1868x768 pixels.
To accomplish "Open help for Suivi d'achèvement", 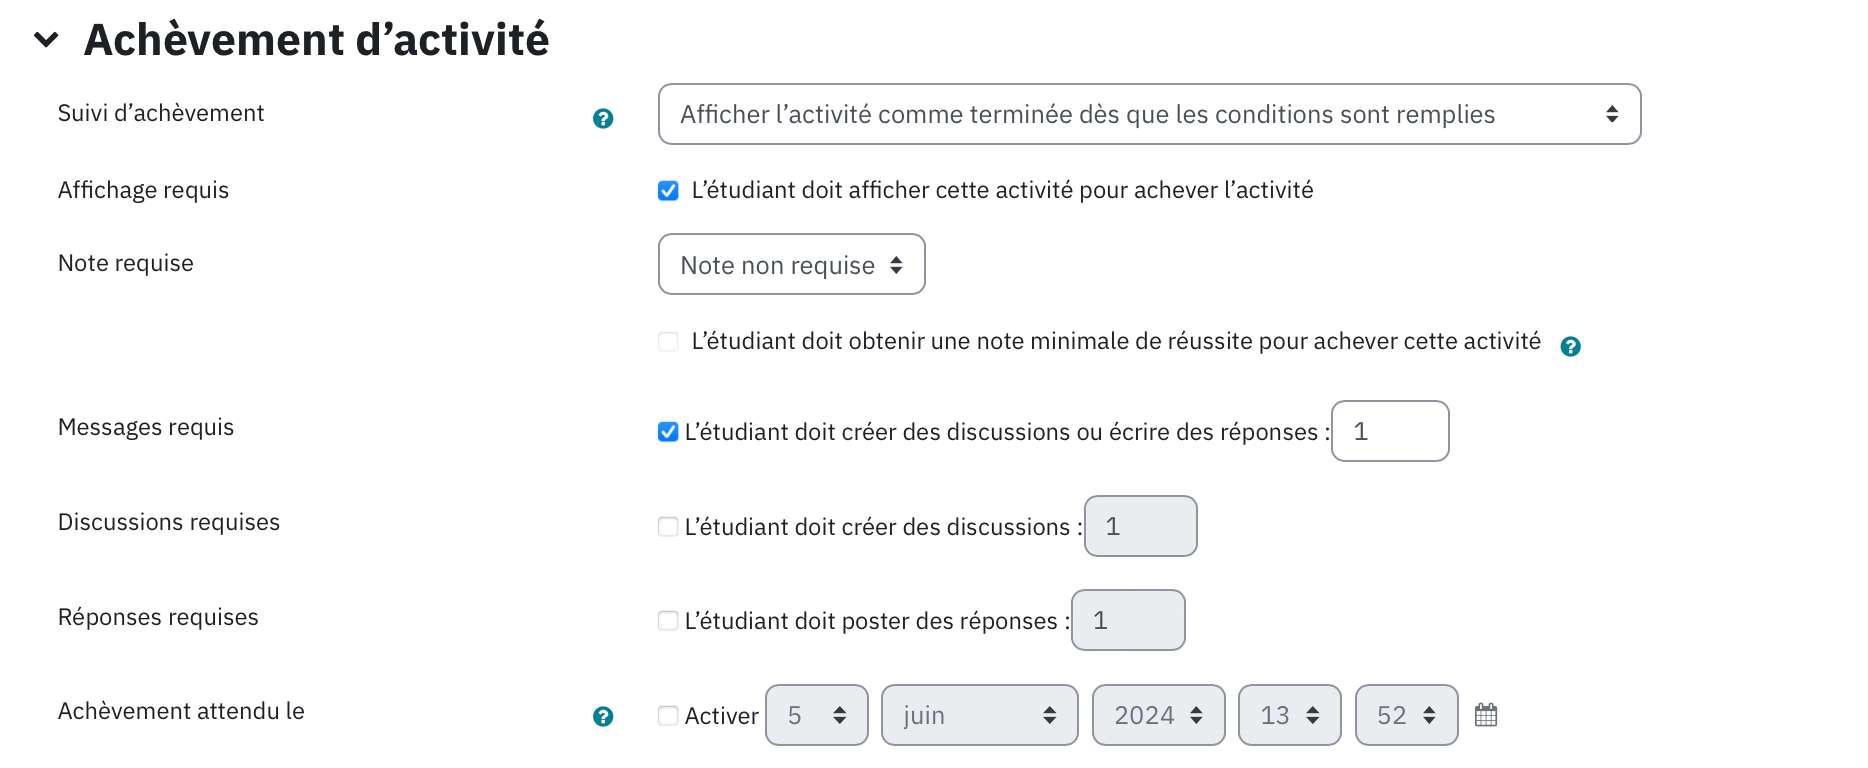I will click(603, 119).
